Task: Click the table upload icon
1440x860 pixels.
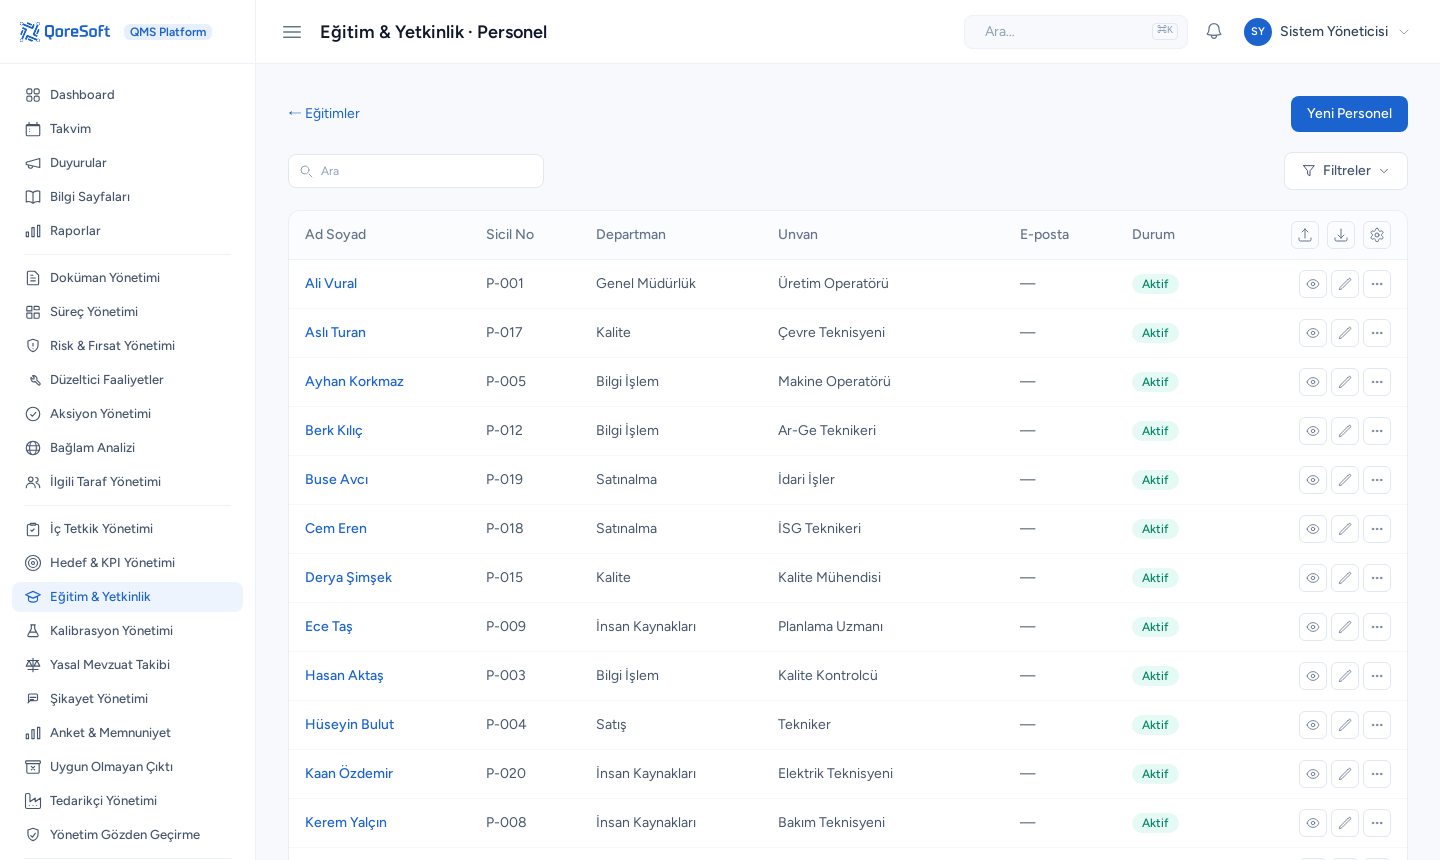Action: click(1305, 235)
